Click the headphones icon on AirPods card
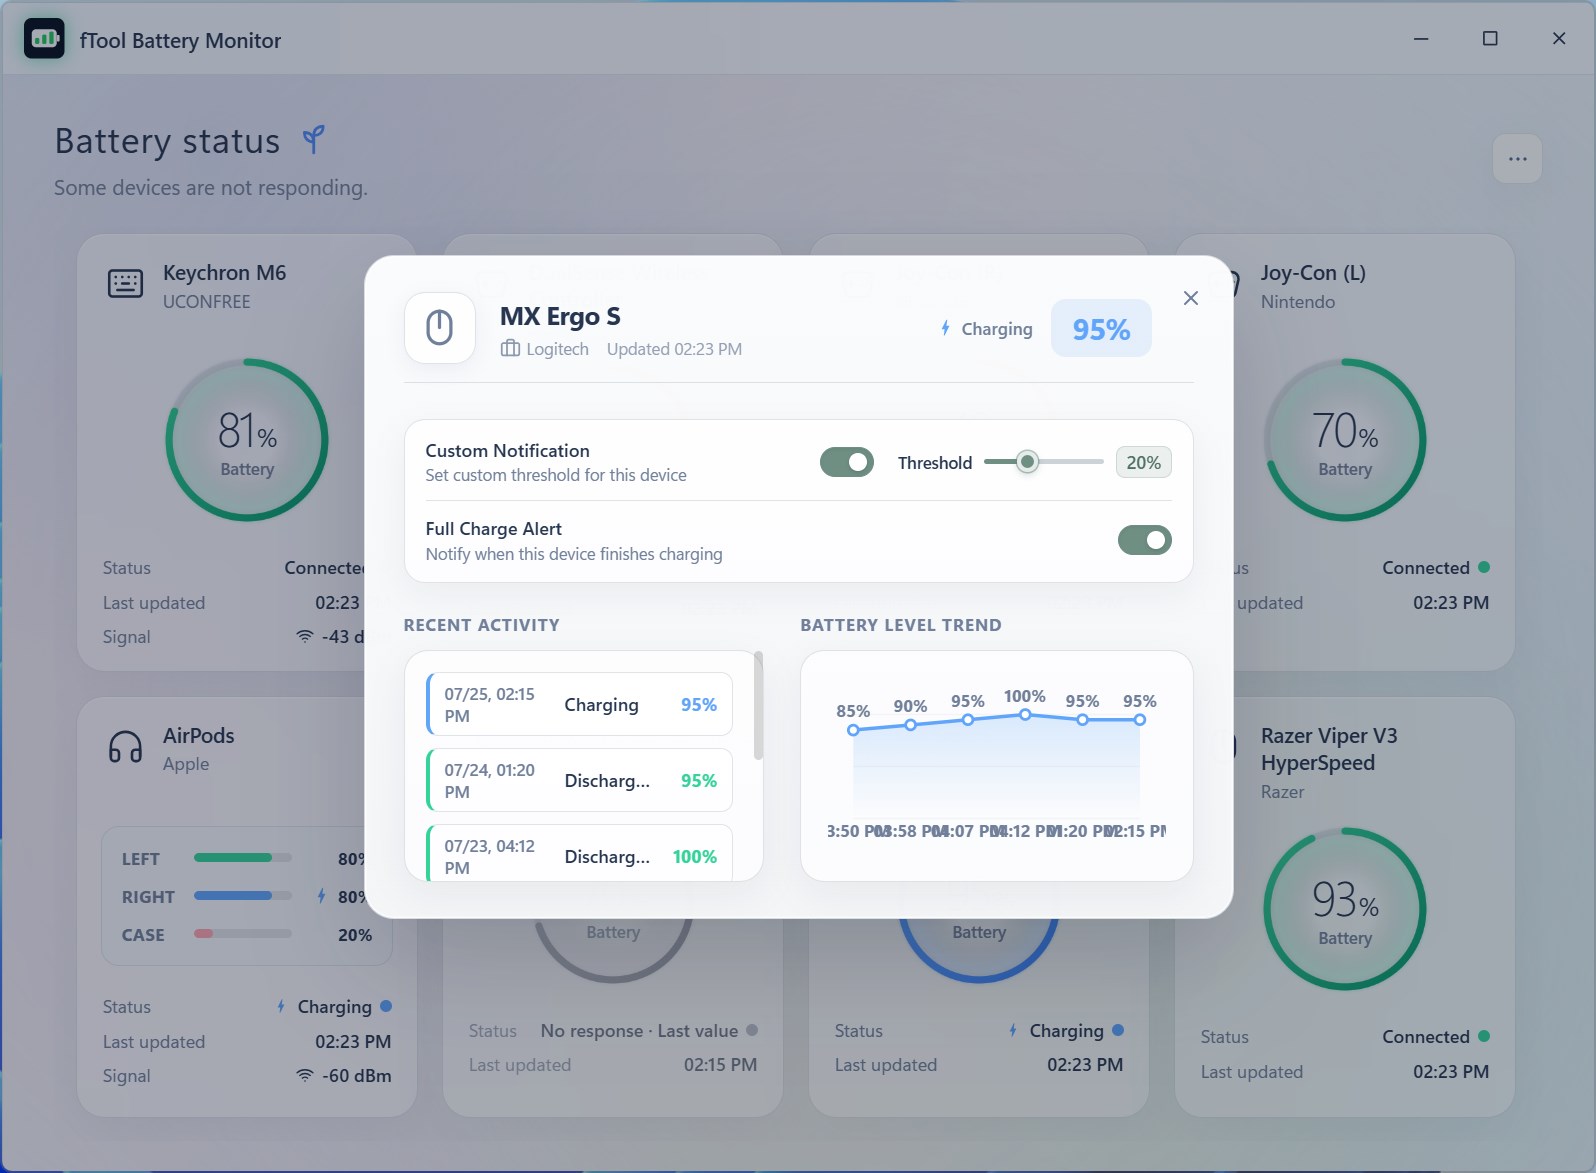Viewport: 1596px width, 1173px height. coord(125,747)
